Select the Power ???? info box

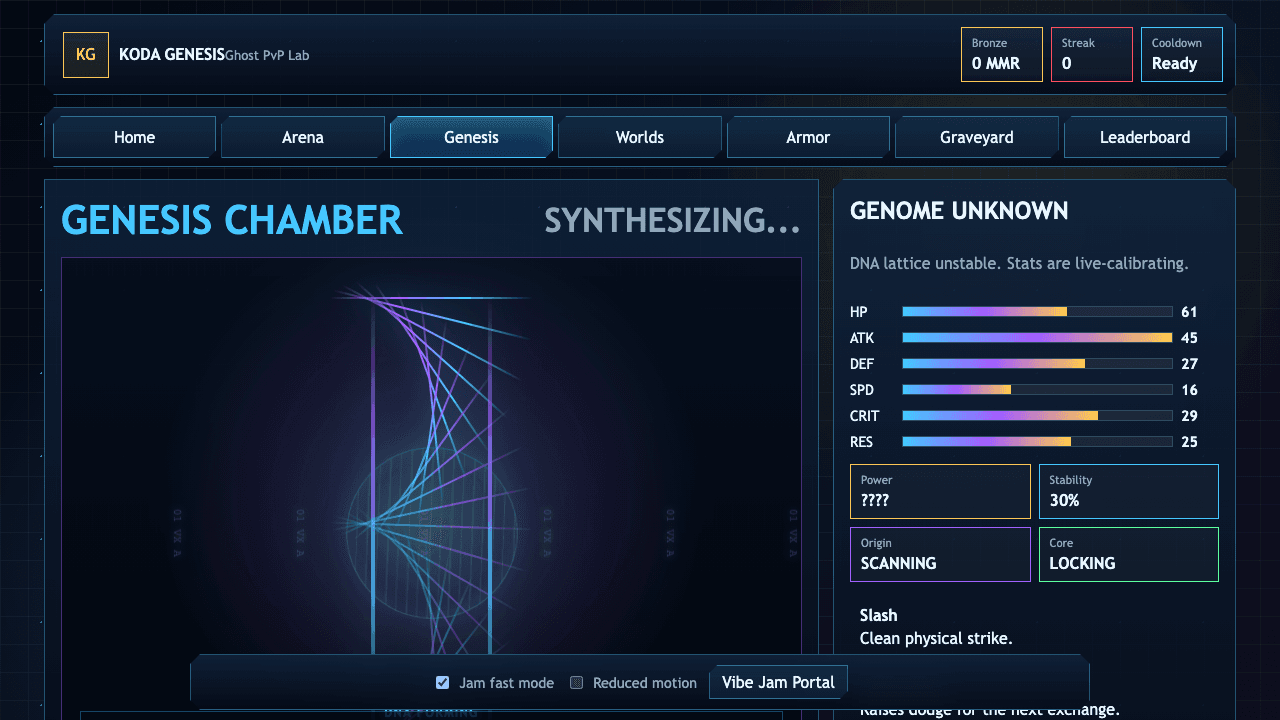[x=940, y=491]
